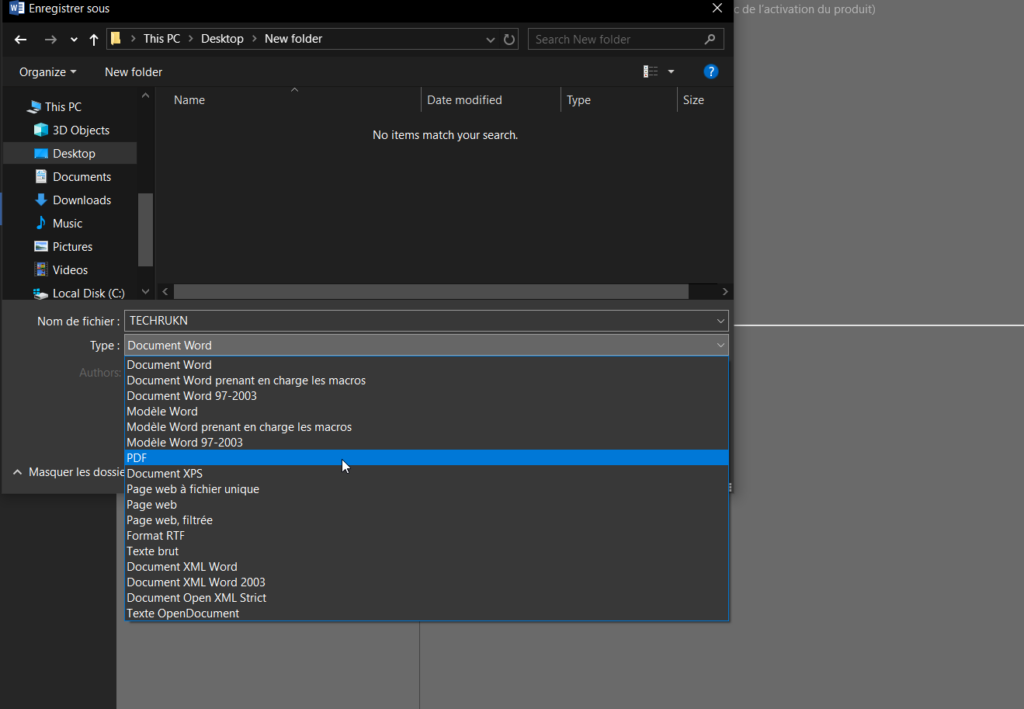
Task: Choose Document Word 97-2003 format
Action: pyautogui.click(x=426, y=396)
